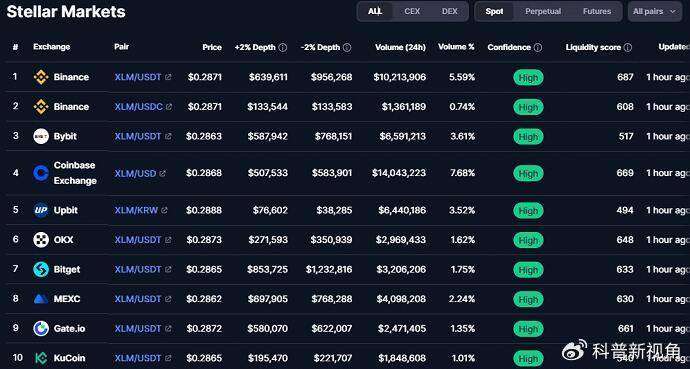The height and width of the screenshot is (369, 690).
Task: Click the volume value $14,043,223
Action: tap(399, 173)
